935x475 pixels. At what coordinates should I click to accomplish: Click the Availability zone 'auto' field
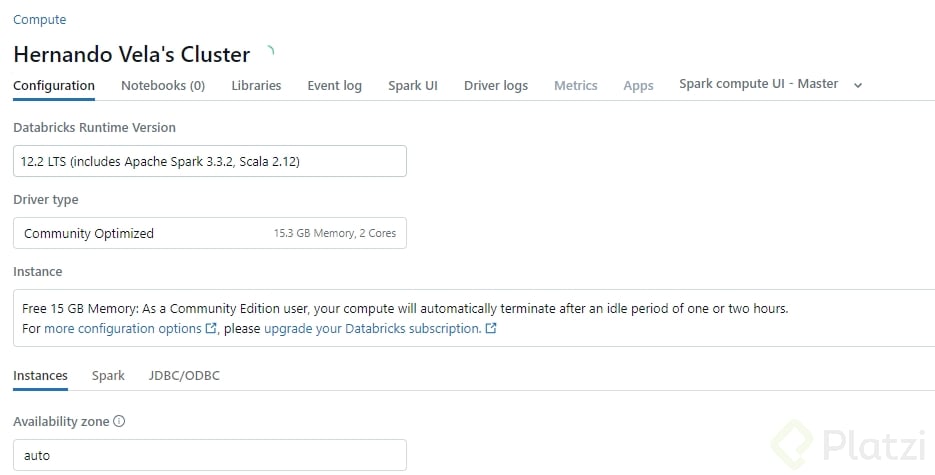(x=210, y=455)
